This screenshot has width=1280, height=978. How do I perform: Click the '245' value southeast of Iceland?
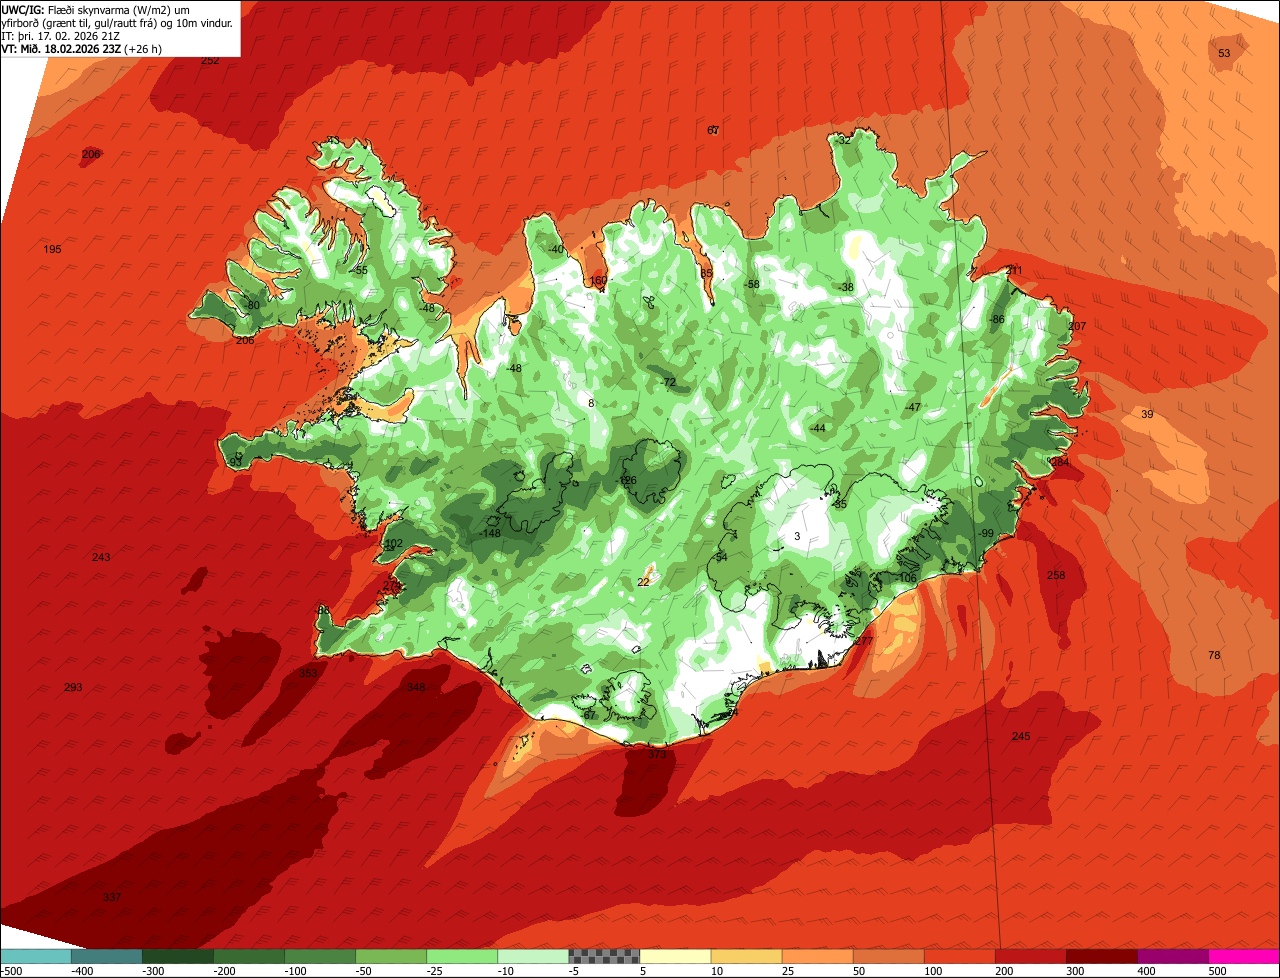1020,736
